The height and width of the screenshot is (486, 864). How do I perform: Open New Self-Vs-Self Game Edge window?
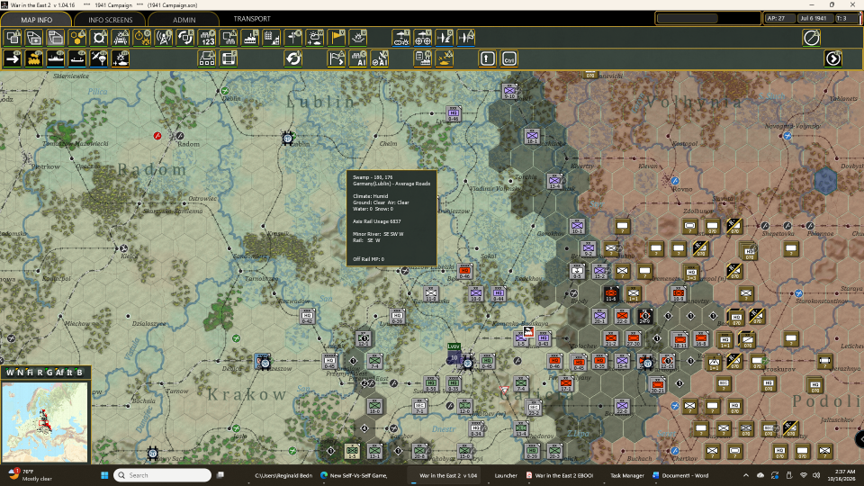coord(353,475)
